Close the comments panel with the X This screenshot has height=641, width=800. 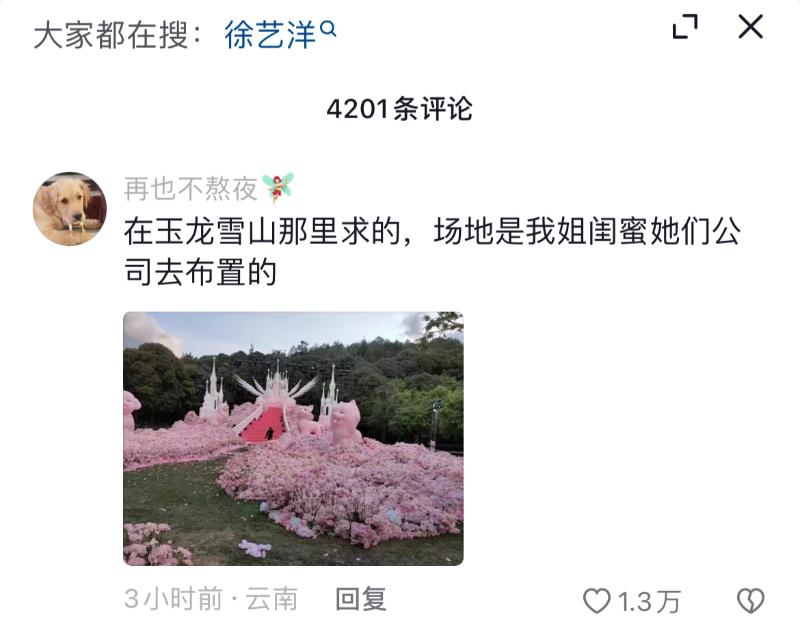751,27
